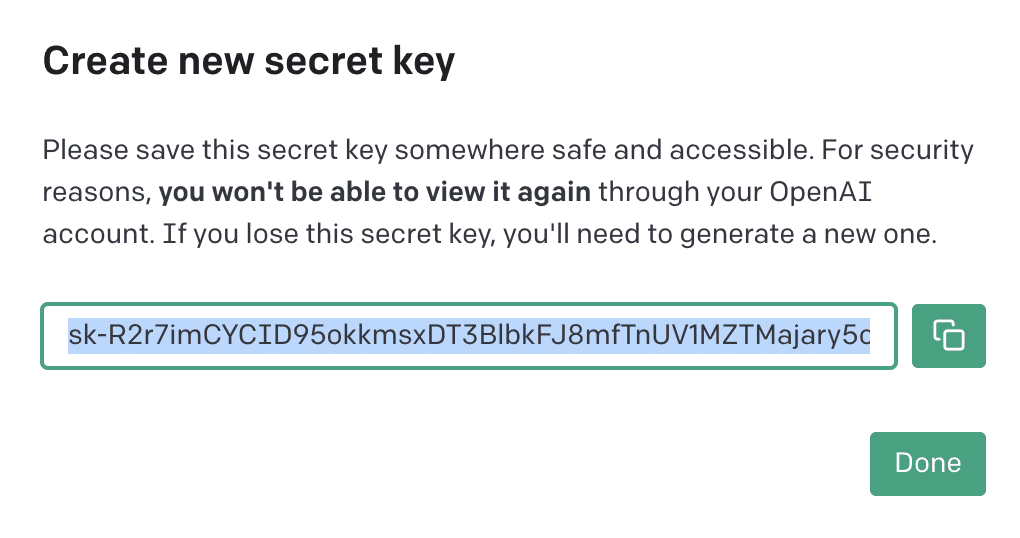The height and width of the screenshot is (538, 1020).
Task: Select the secret key text field
Action: tap(469, 336)
